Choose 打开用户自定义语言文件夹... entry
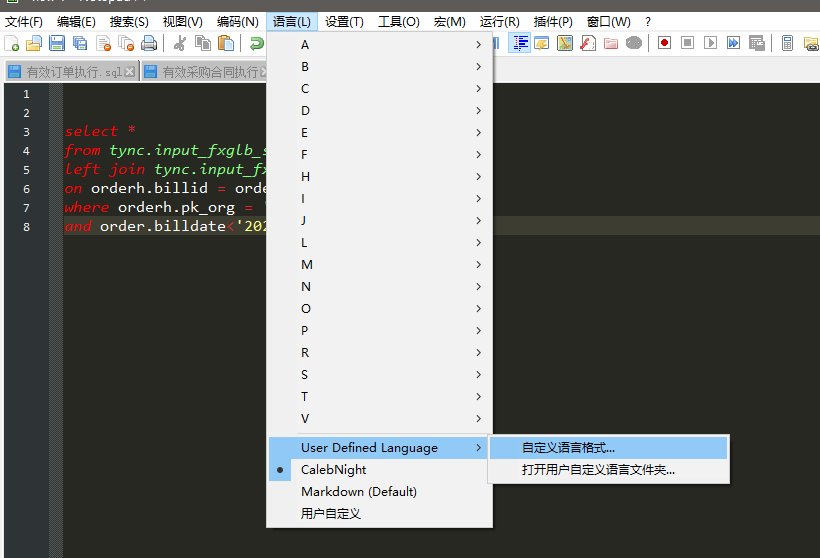Screen dimensions: 820x558 tap(609, 470)
